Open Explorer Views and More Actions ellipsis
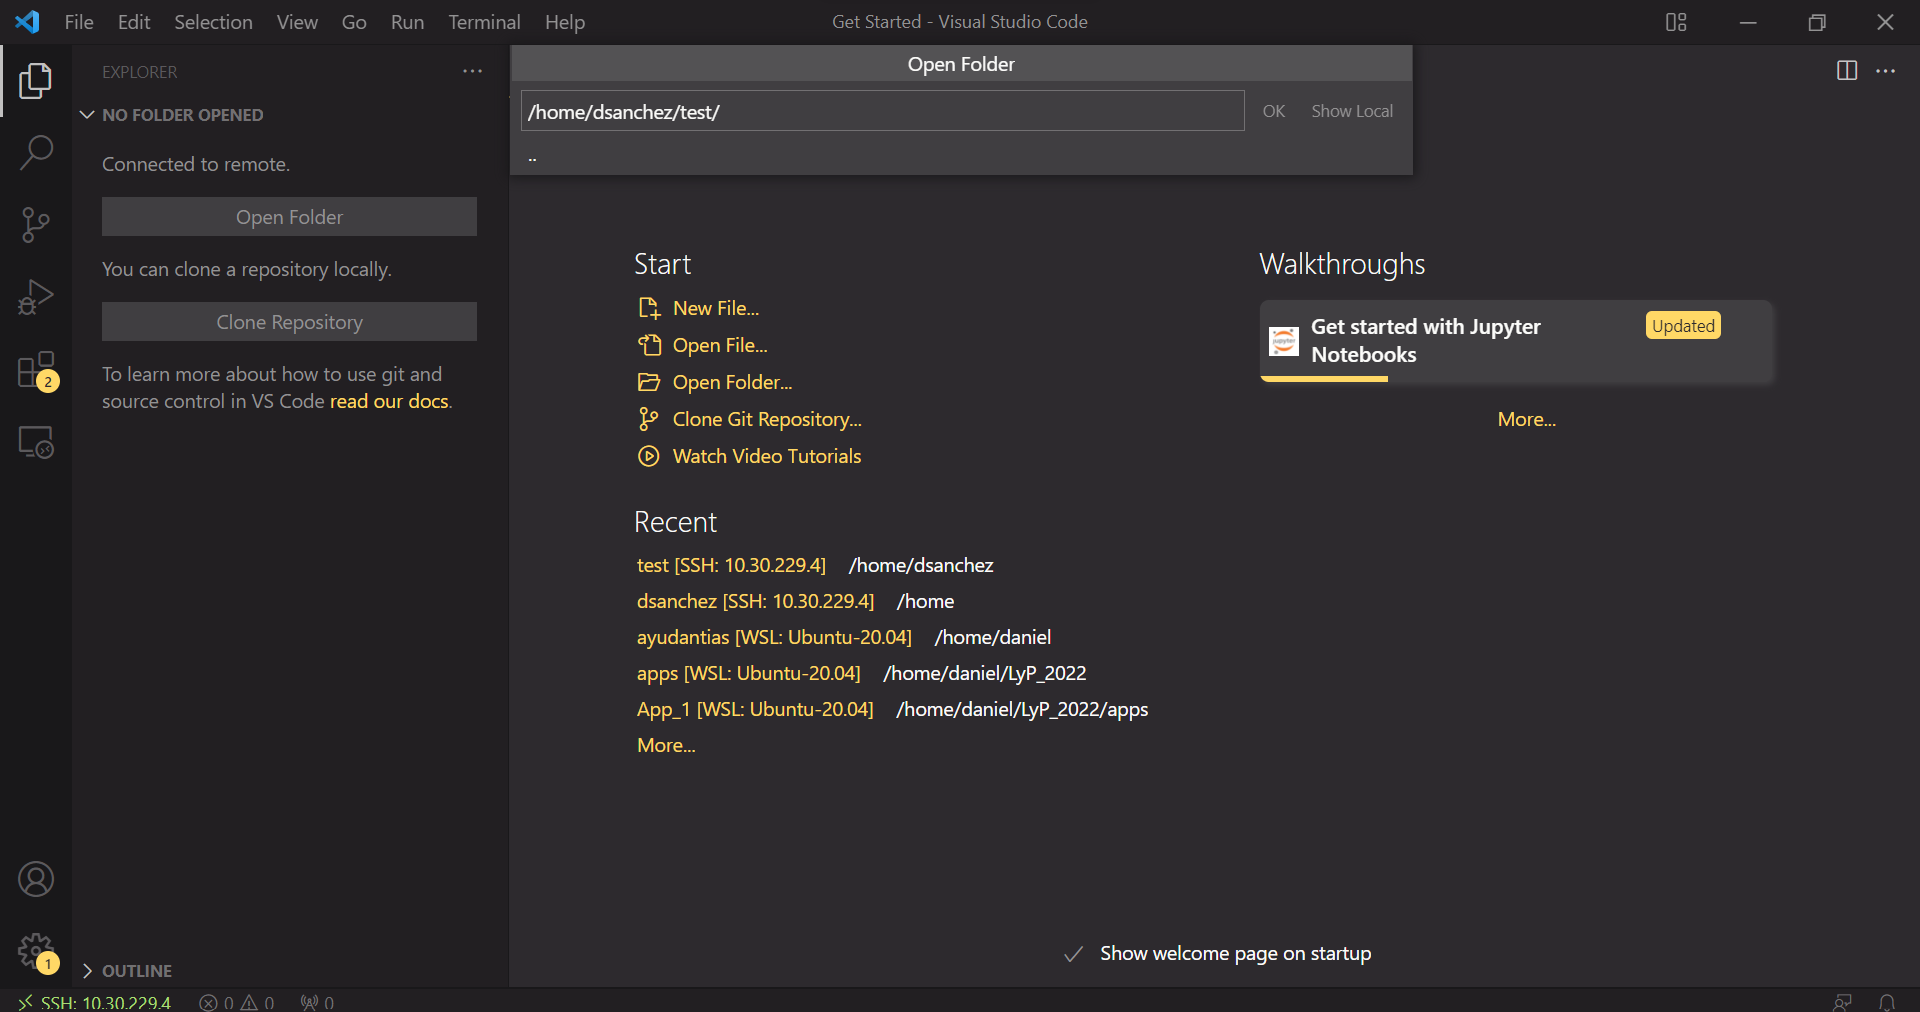The image size is (1920, 1012). pos(472,71)
